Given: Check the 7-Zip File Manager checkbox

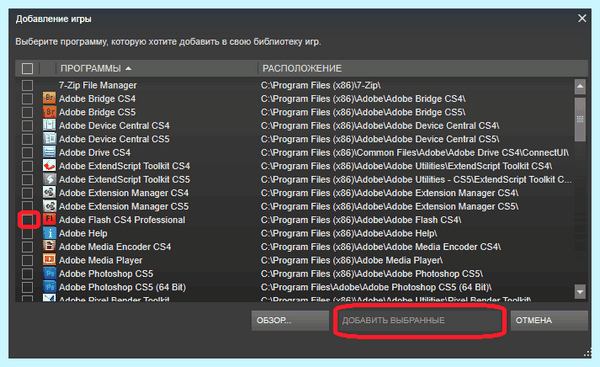Looking at the screenshot, I should tap(27, 85).
